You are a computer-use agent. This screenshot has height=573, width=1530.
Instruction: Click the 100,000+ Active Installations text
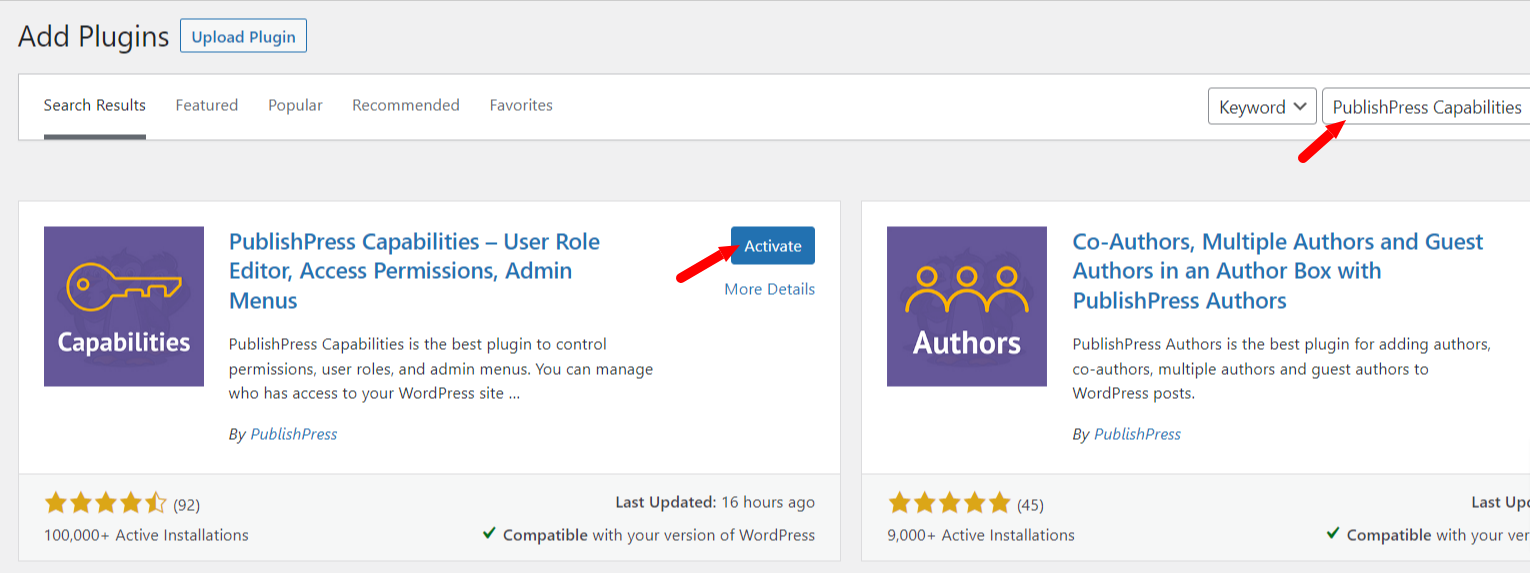click(146, 535)
